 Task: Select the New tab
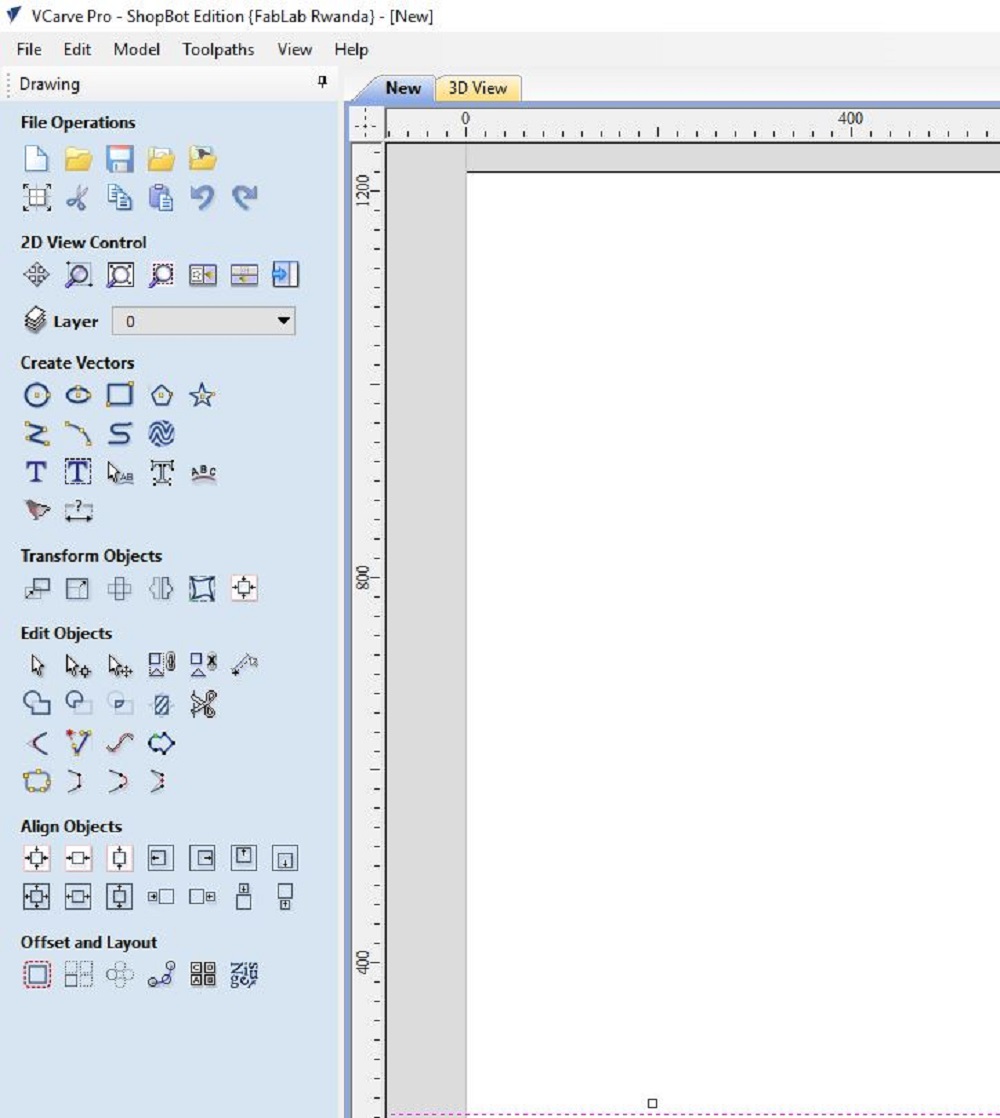coord(403,88)
